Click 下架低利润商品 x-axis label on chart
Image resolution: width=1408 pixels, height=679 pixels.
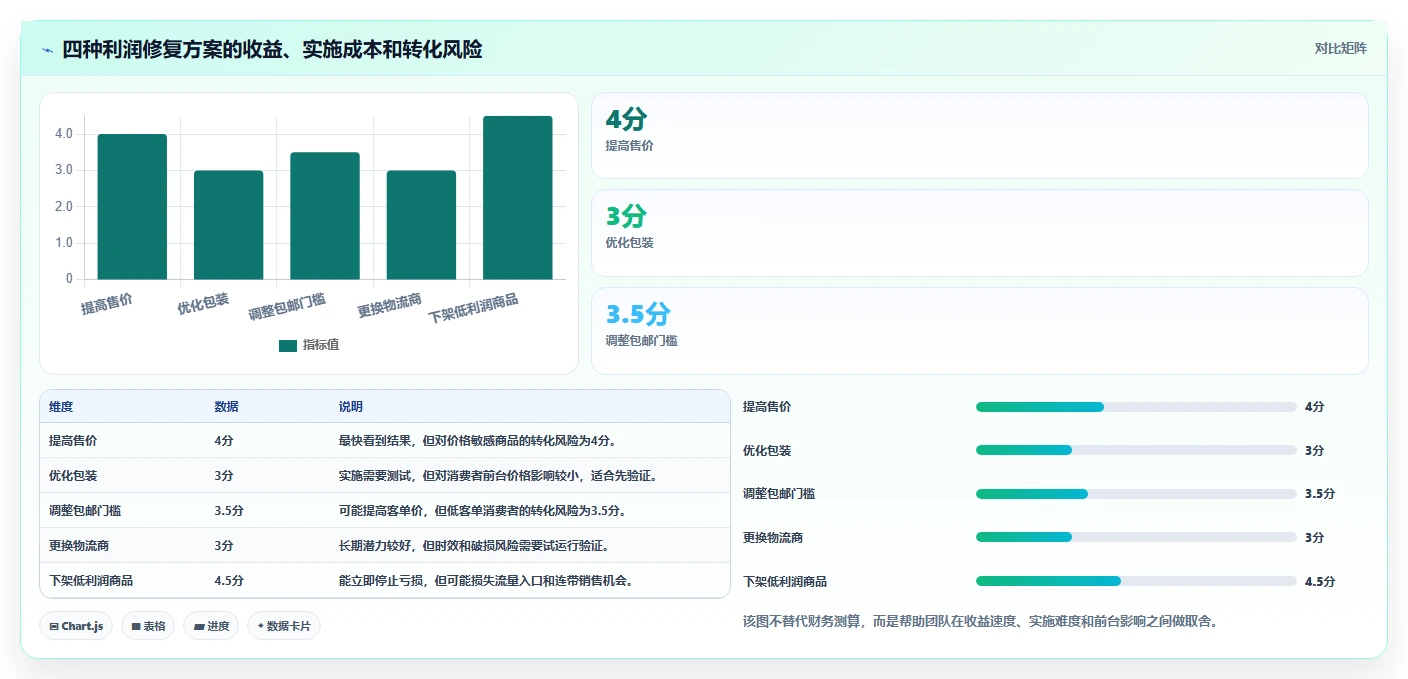[474, 309]
